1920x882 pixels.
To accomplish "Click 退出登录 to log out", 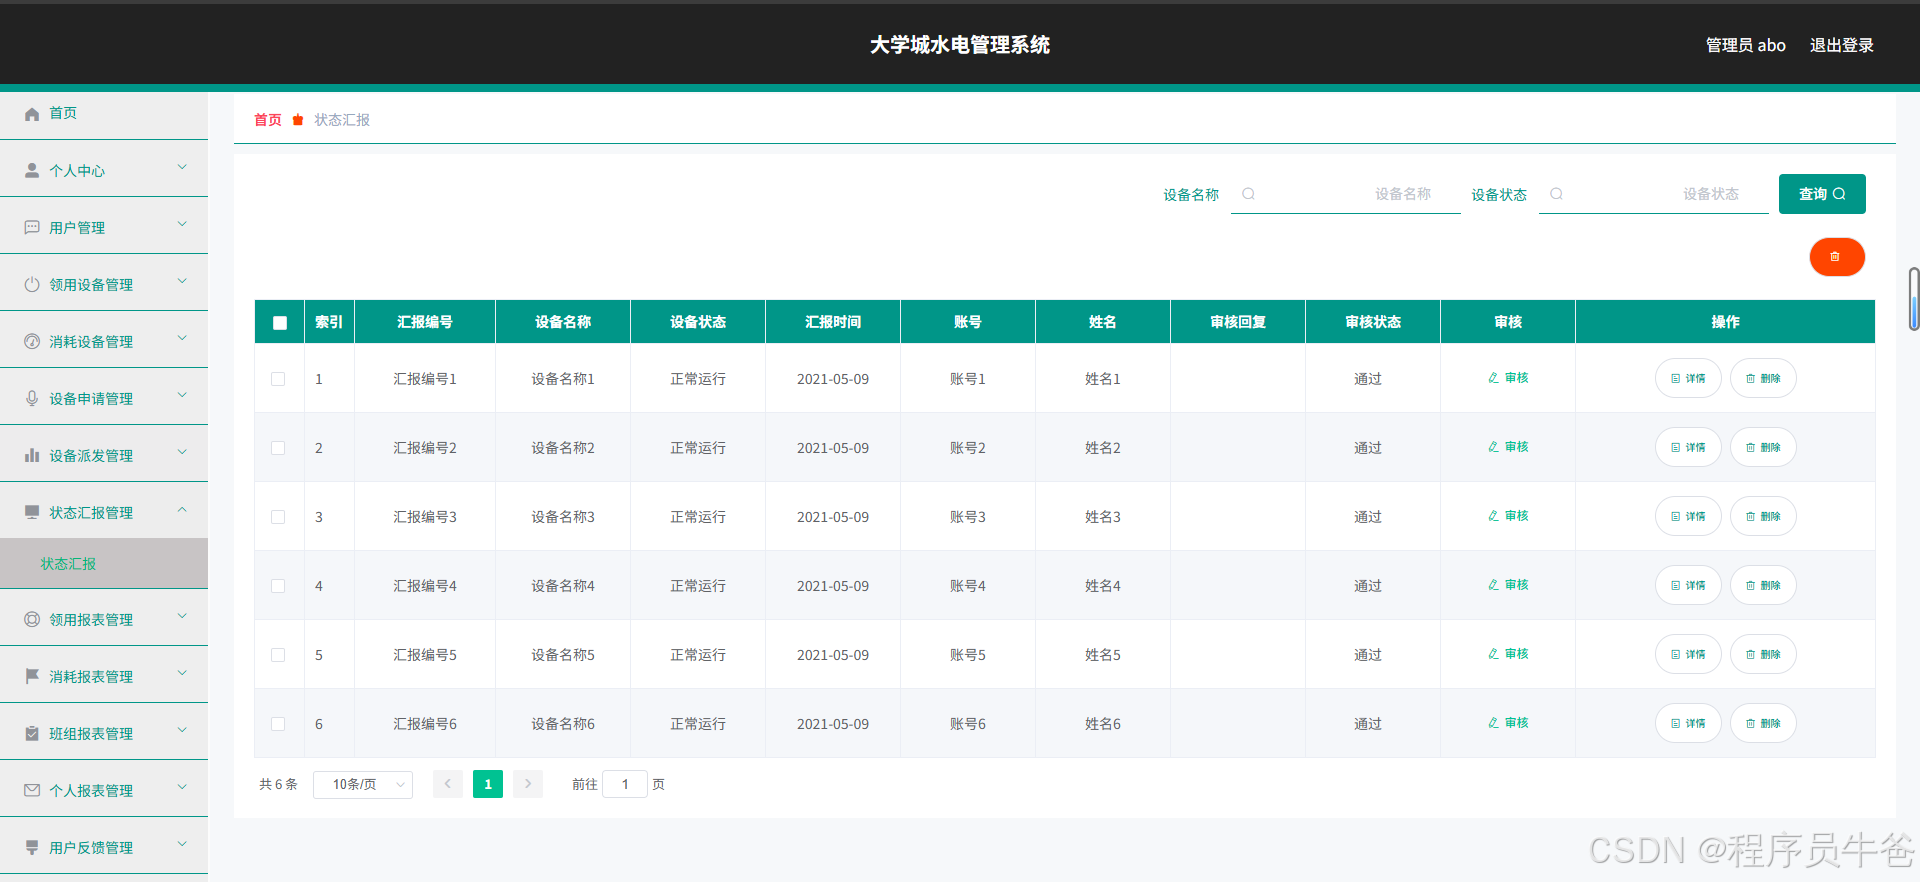I will [1841, 45].
